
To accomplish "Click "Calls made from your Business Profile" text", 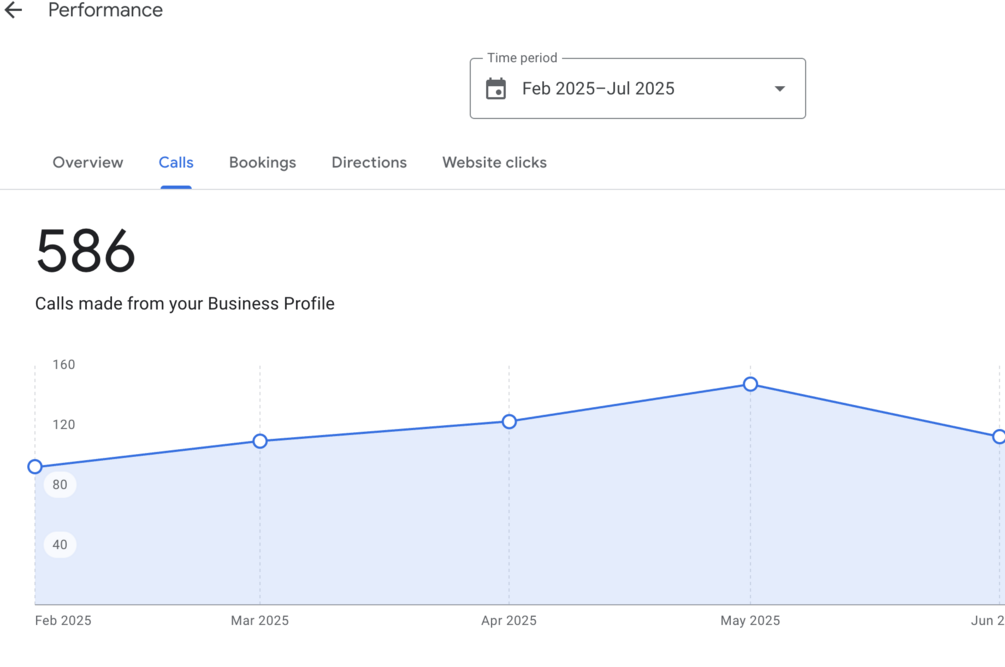I will point(185,304).
